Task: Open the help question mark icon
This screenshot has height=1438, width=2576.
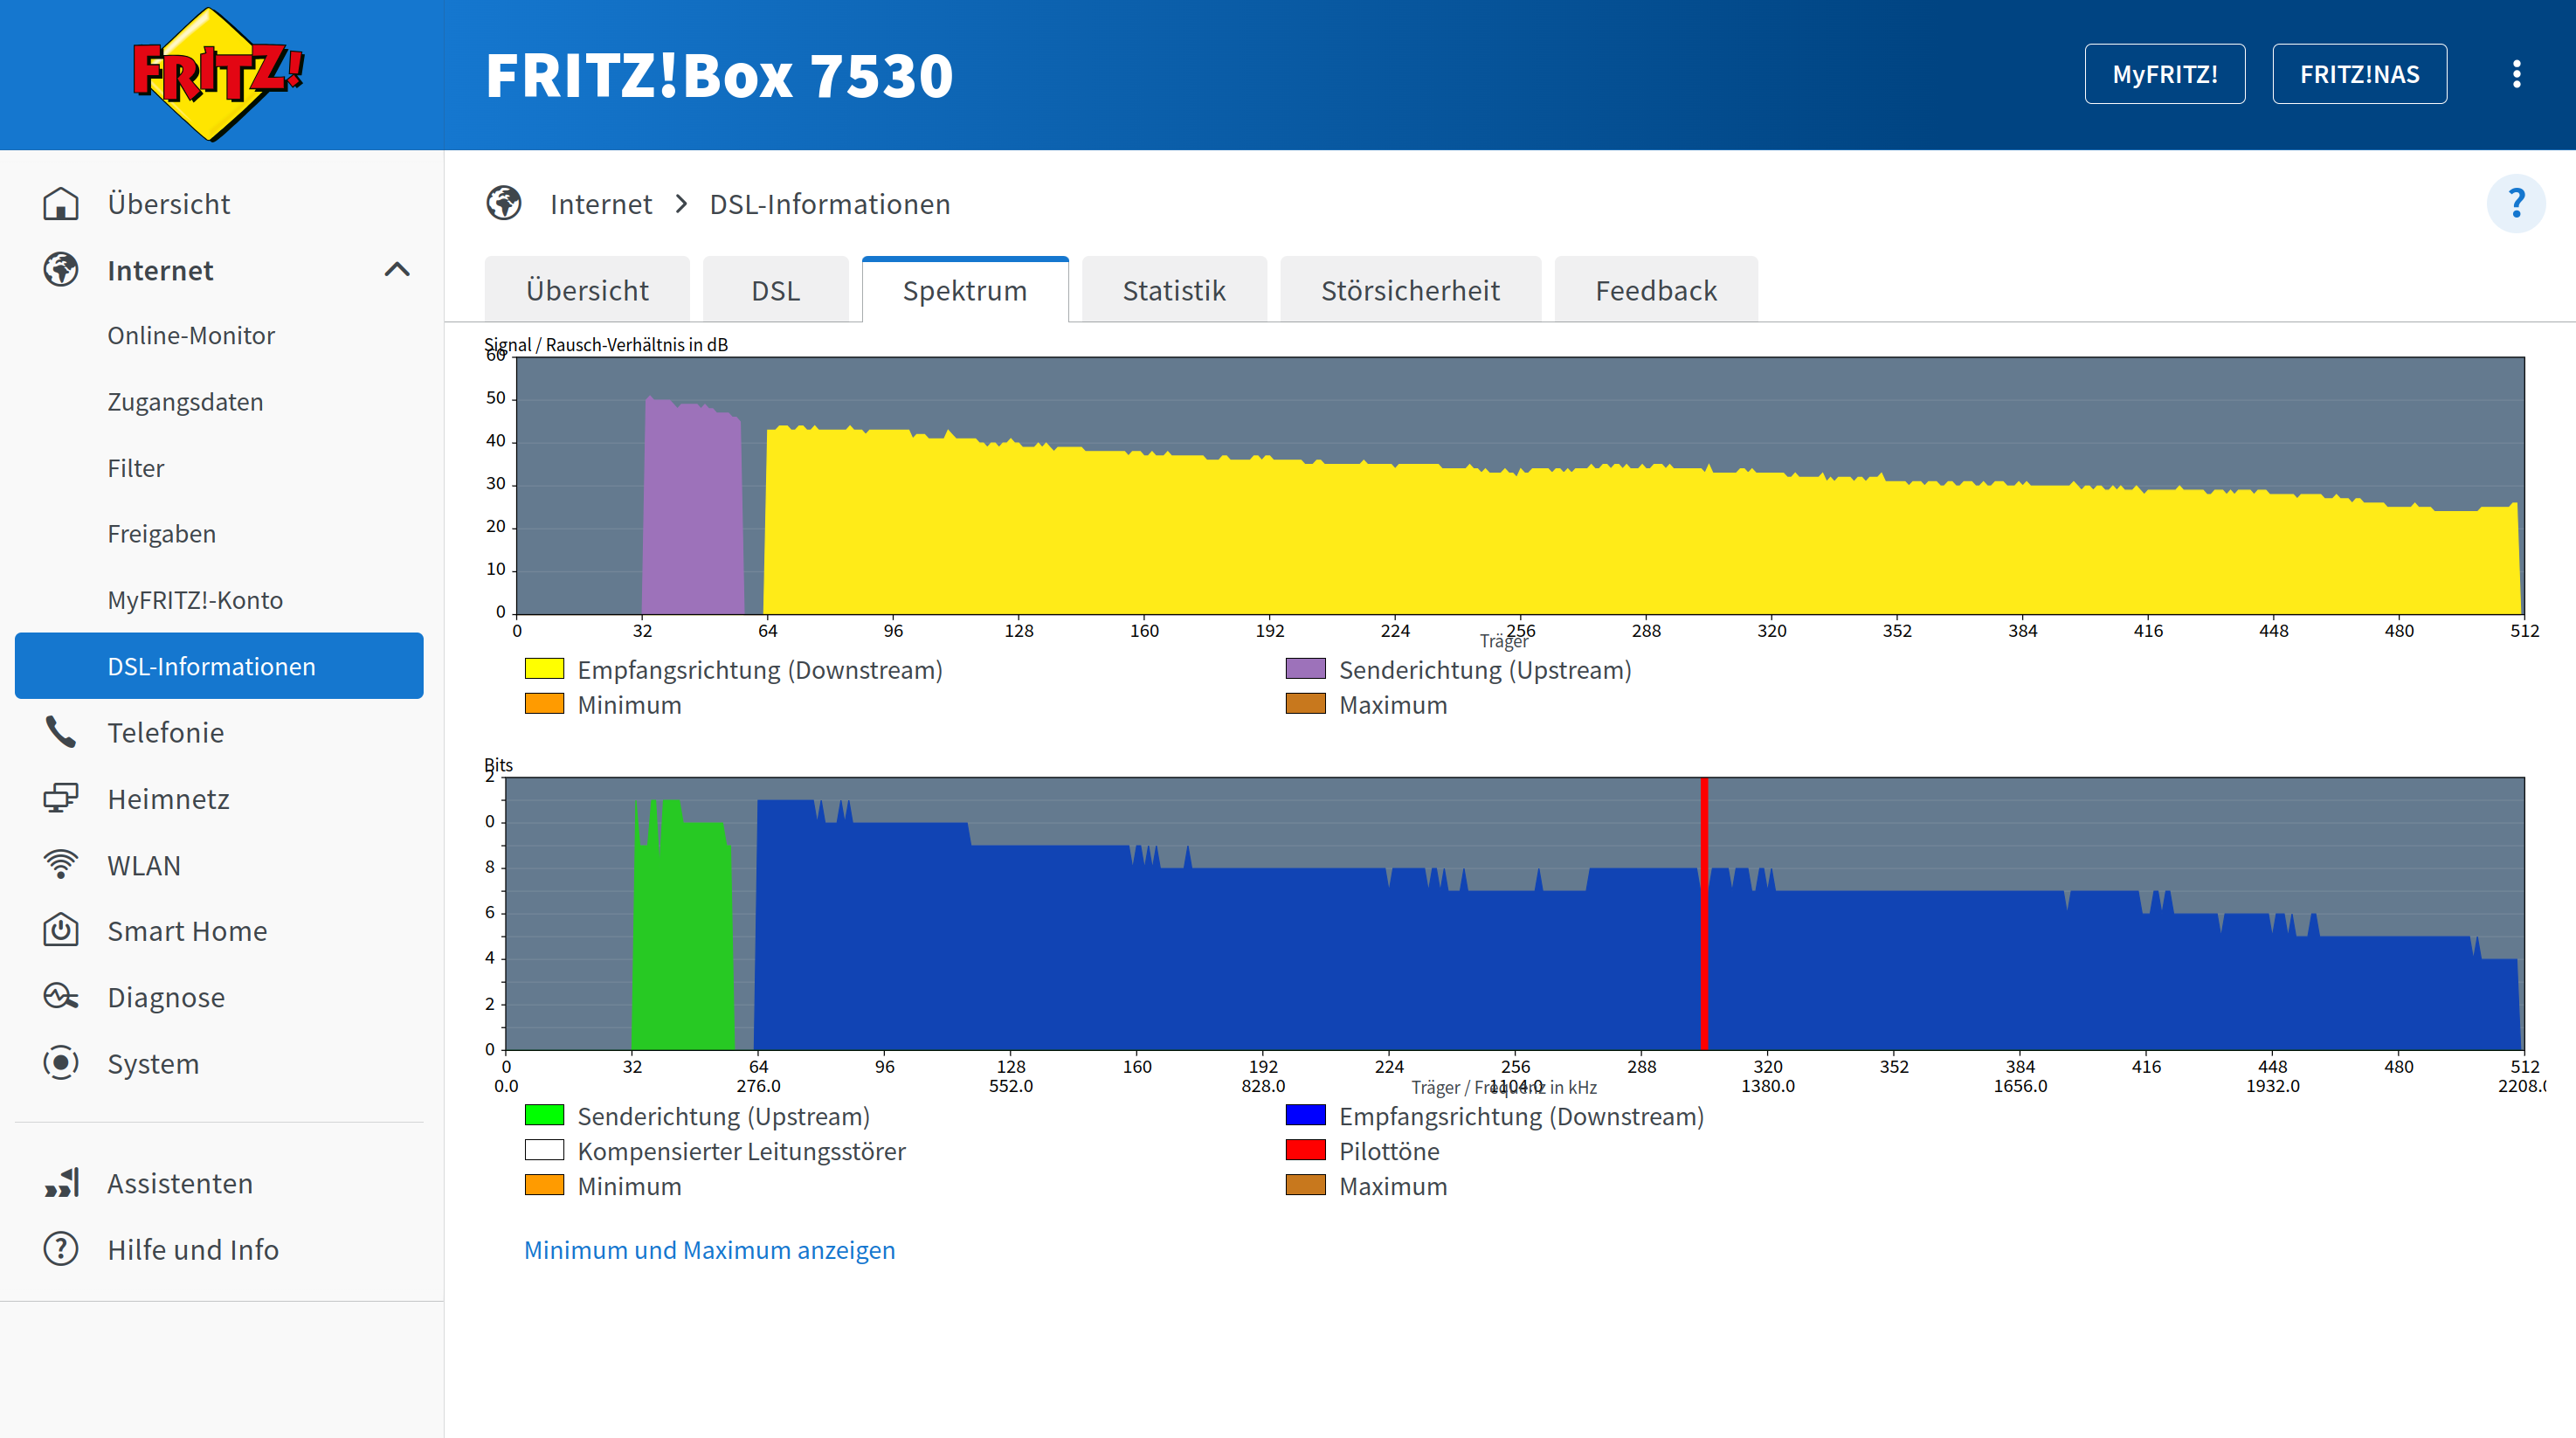Action: (x=2516, y=203)
